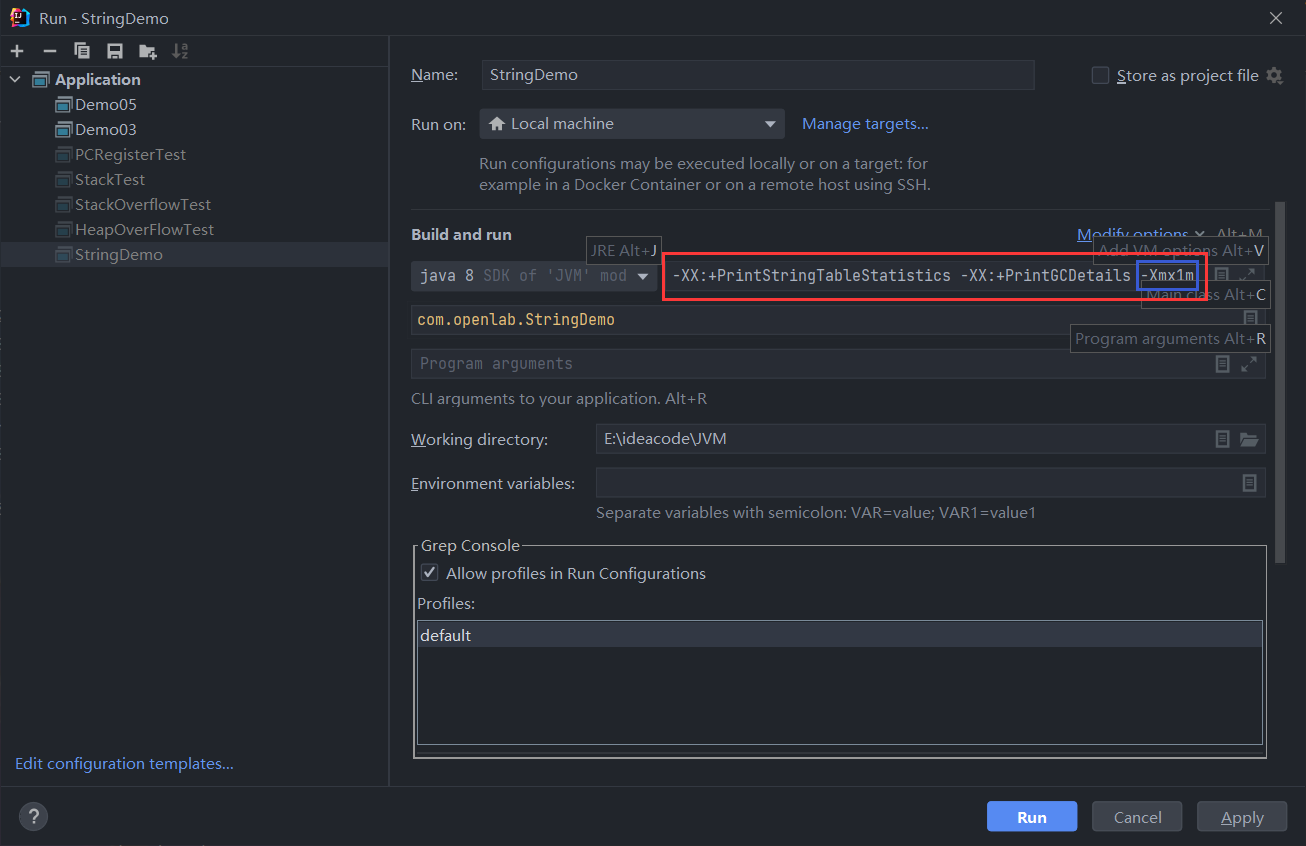This screenshot has height=846, width=1306.
Task: Open the help question mark button
Action: (33, 817)
